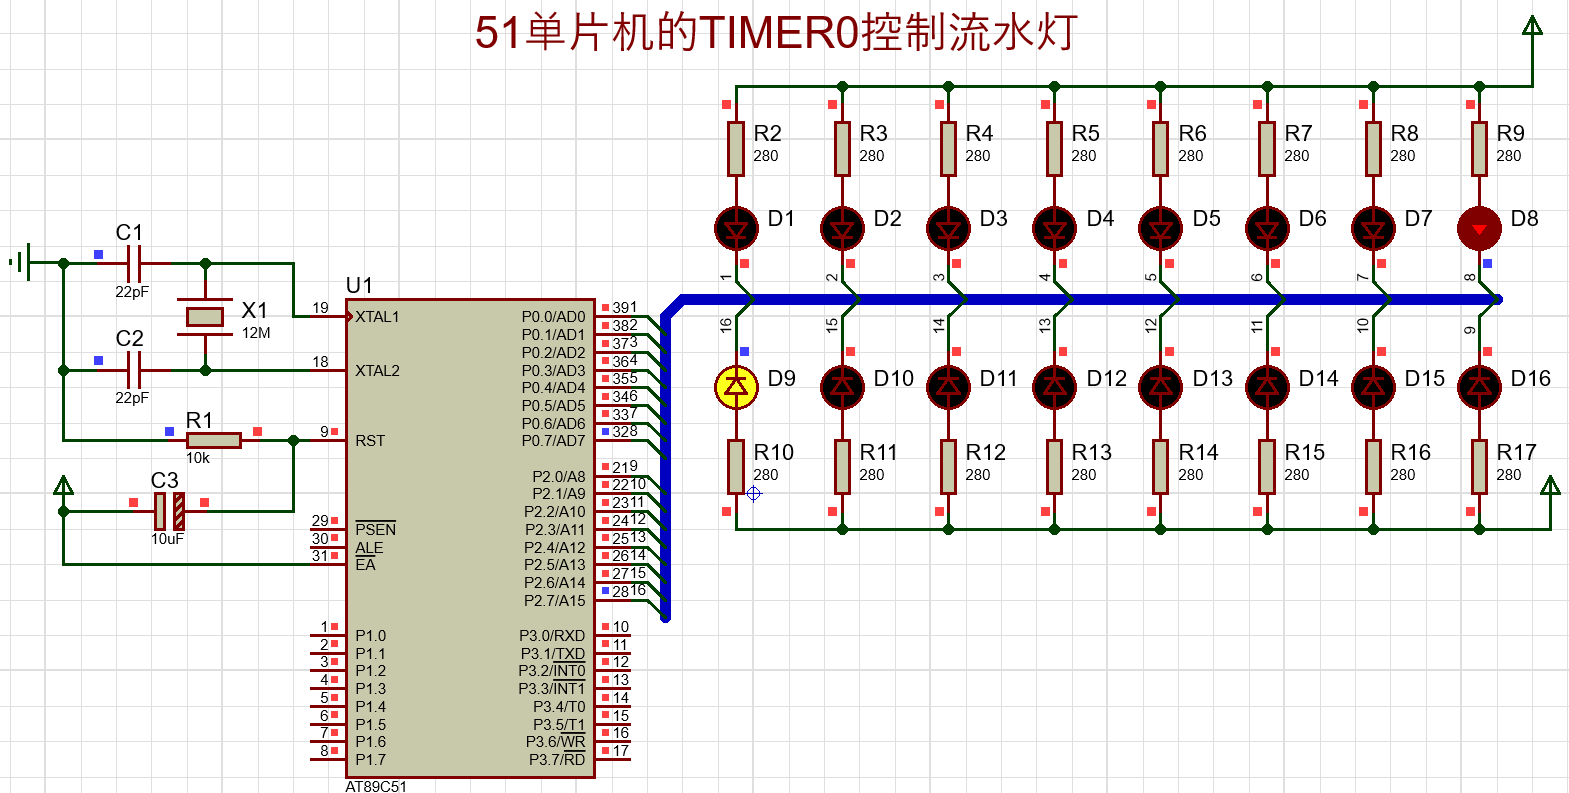1569x793 pixels.
Task: Click the power terminal near R17
Action: click(1550, 486)
